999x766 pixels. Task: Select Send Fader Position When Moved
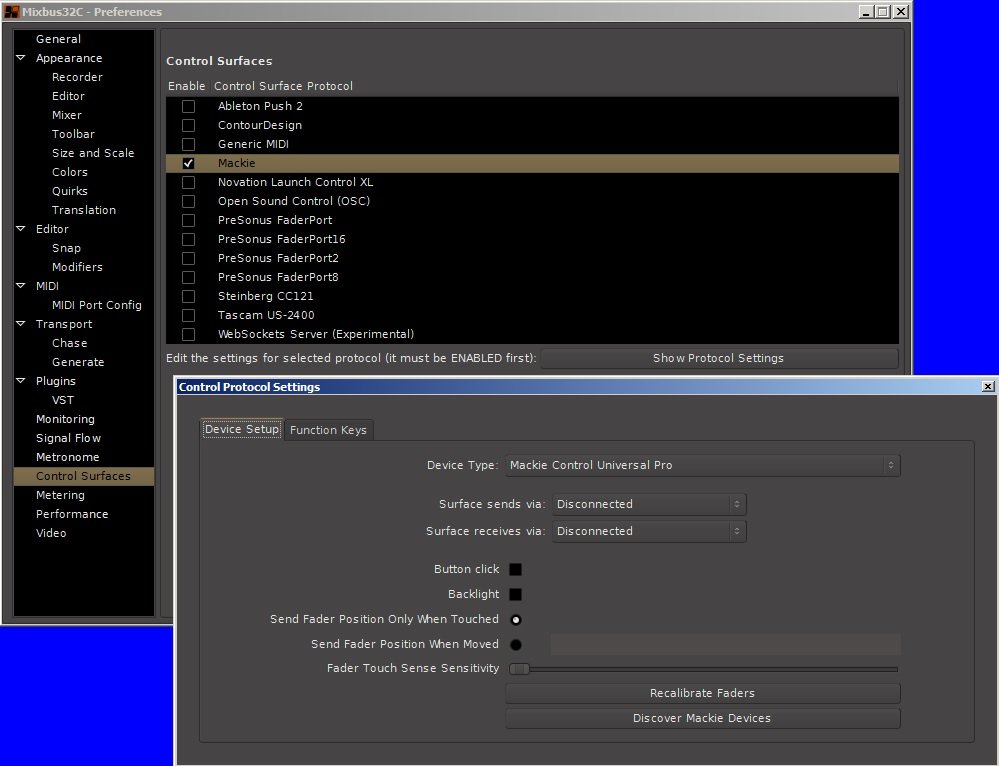(516, 644)
